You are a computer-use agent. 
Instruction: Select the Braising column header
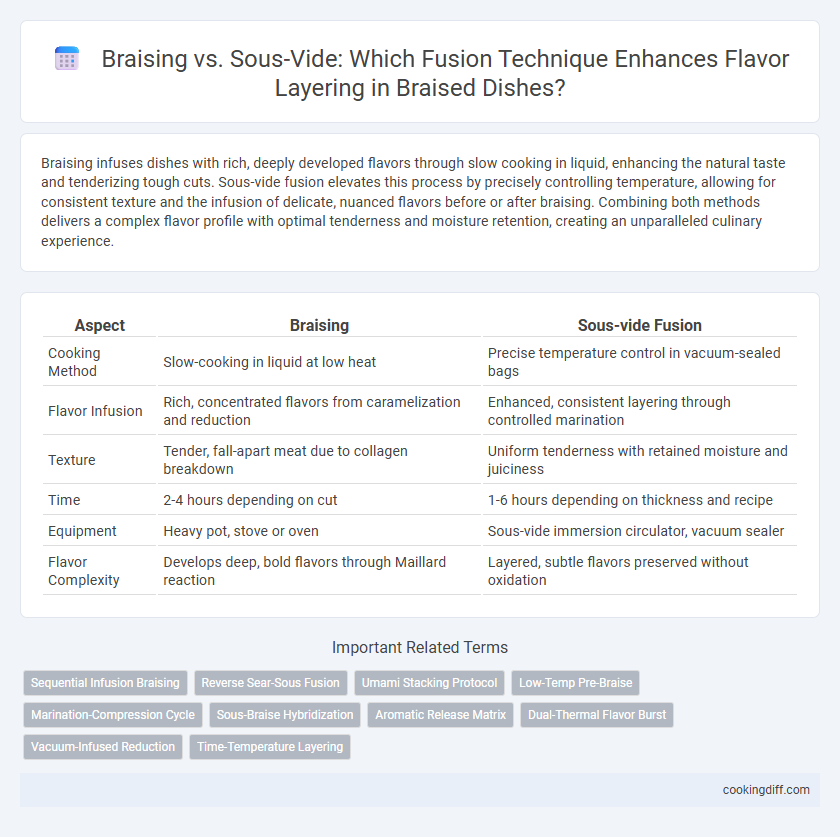pyautogui.click(x=319, y=325)
